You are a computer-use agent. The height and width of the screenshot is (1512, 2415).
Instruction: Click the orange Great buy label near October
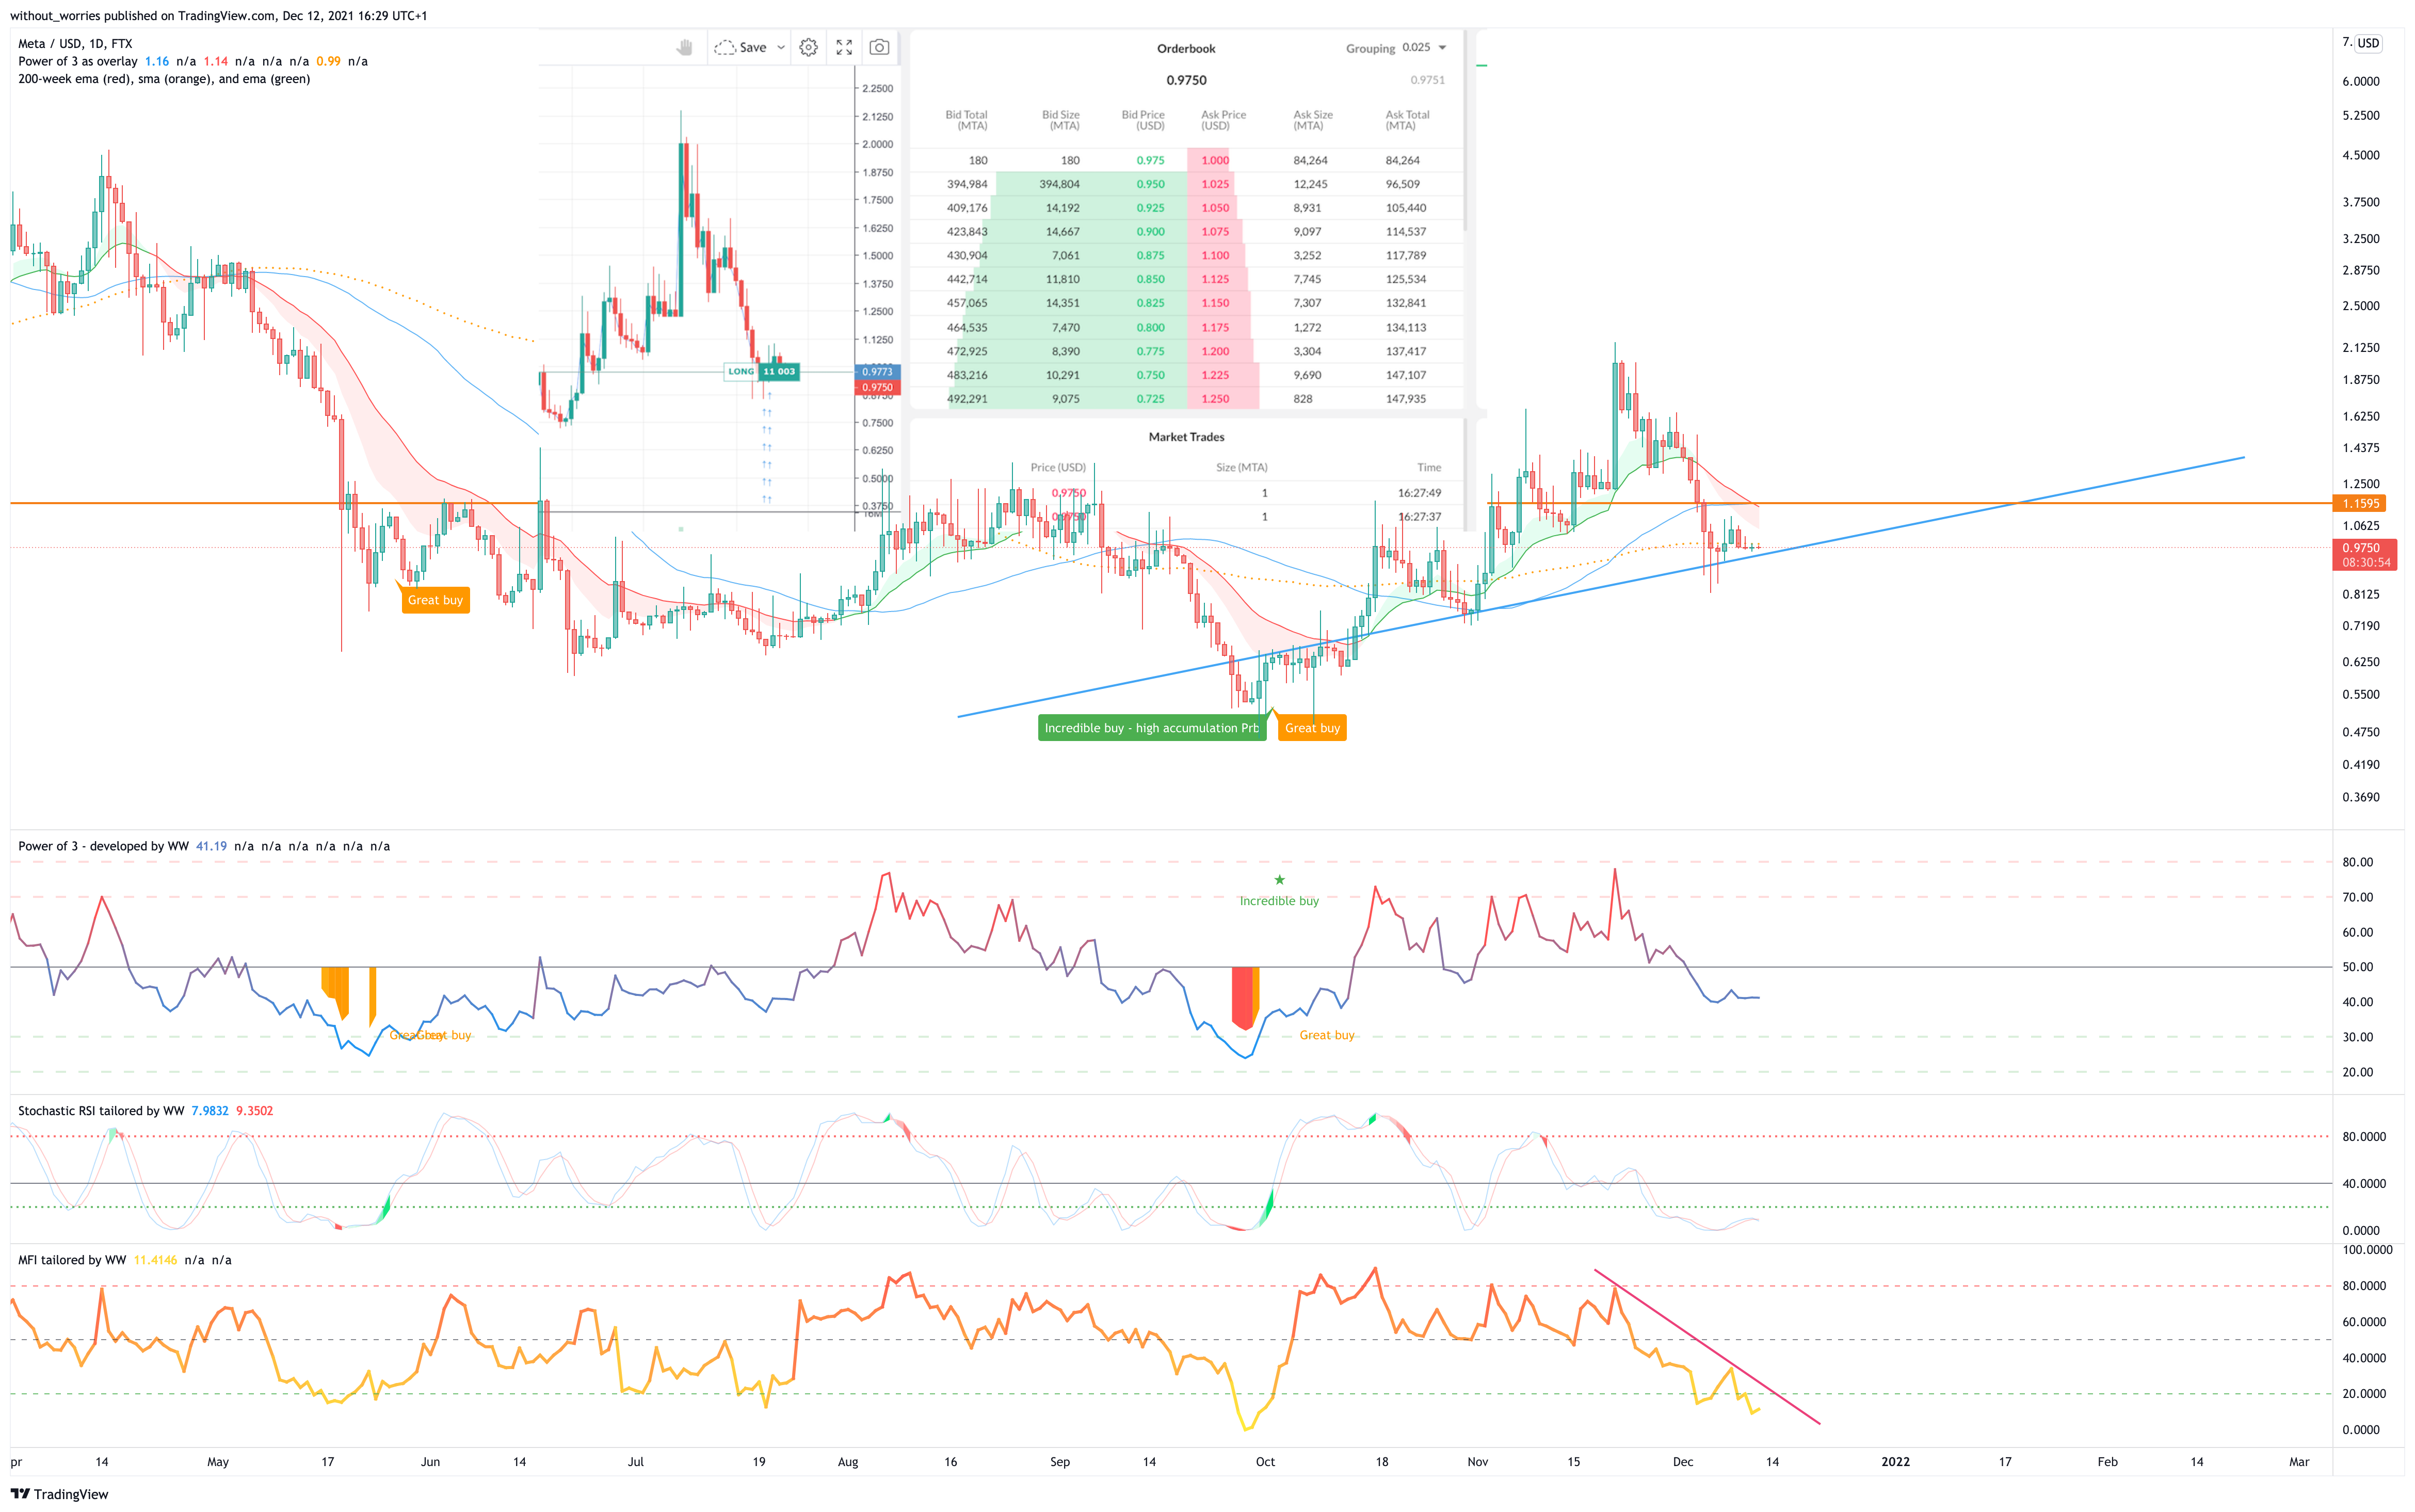tap(1312, 728)
